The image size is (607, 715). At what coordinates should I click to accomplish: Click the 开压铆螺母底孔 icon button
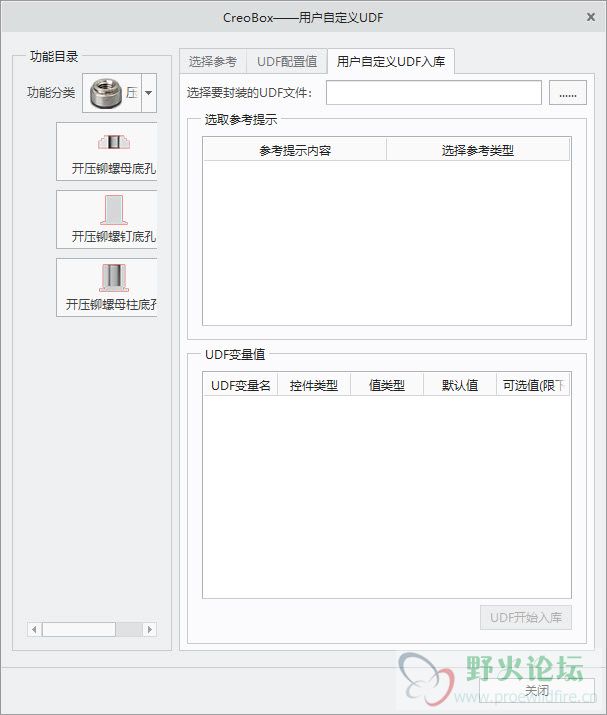click(x=107, y=151)
